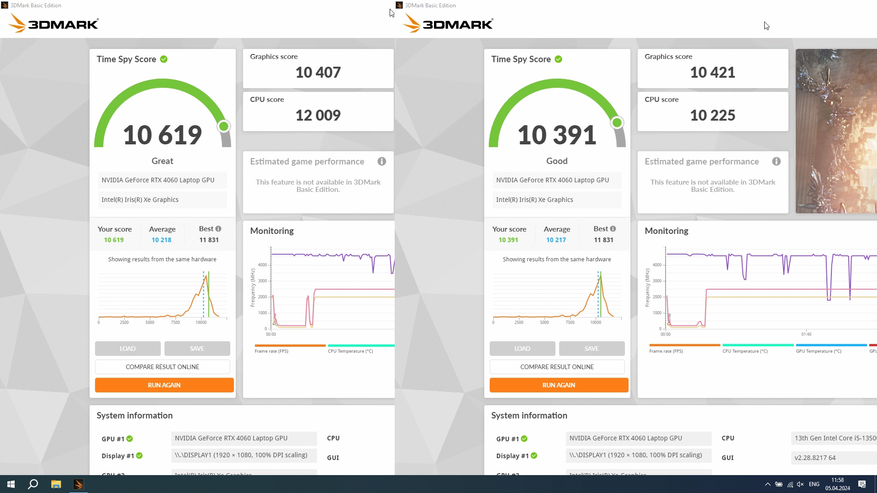
Task: Click the Average value 10 217
Action: pos(556,240)
